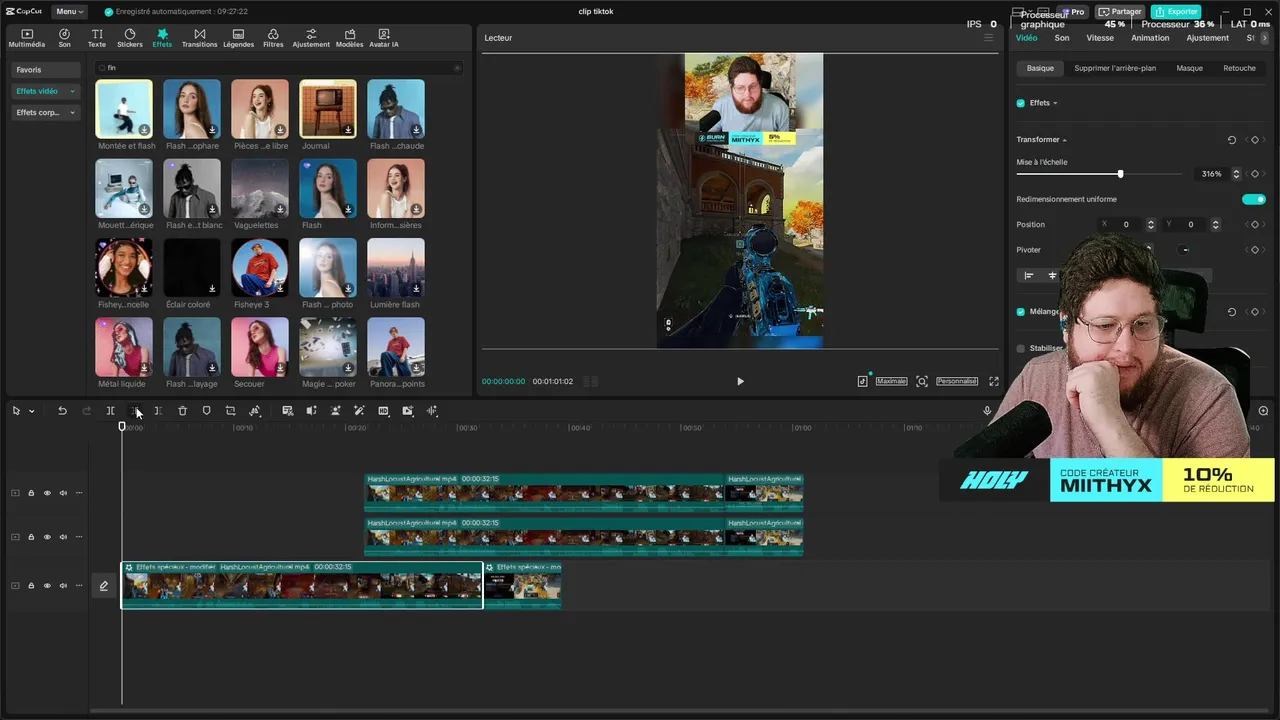This screenshot has width=1280, height=720.
Task: Click the Favoris button
Action: pos(46,70)
